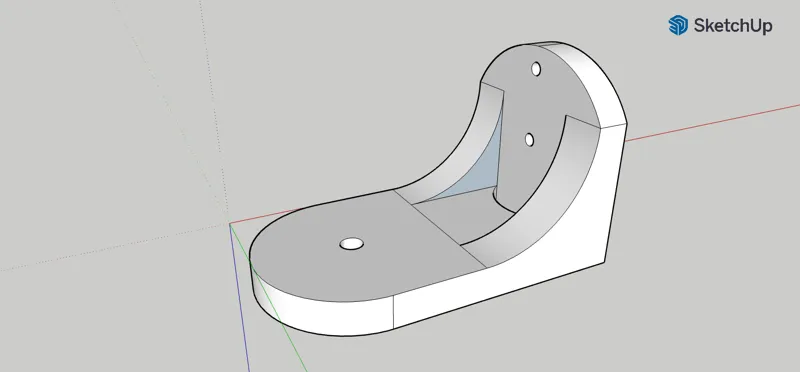Viewport: 800px width, 372px height.
Task: Select the lower hole in the back plate
Action: tap(529, 139)
